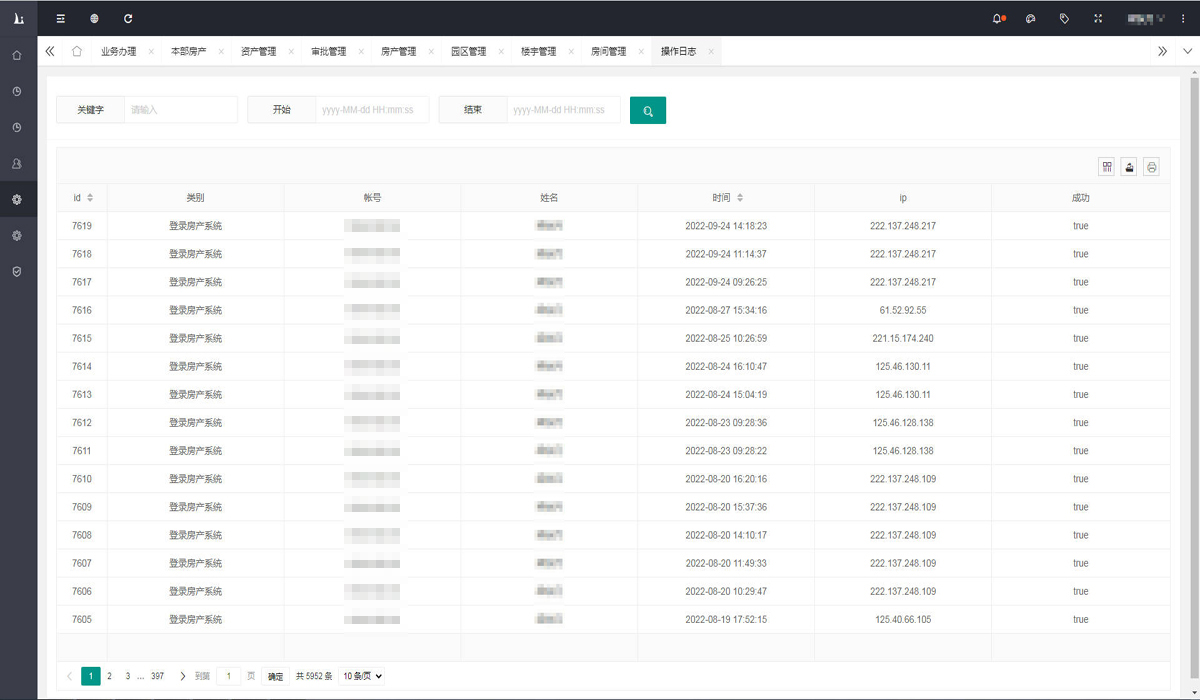Switch to the 资产管理 tab
The height and width of the screenshot is (700, 1200).
[258, 51]
